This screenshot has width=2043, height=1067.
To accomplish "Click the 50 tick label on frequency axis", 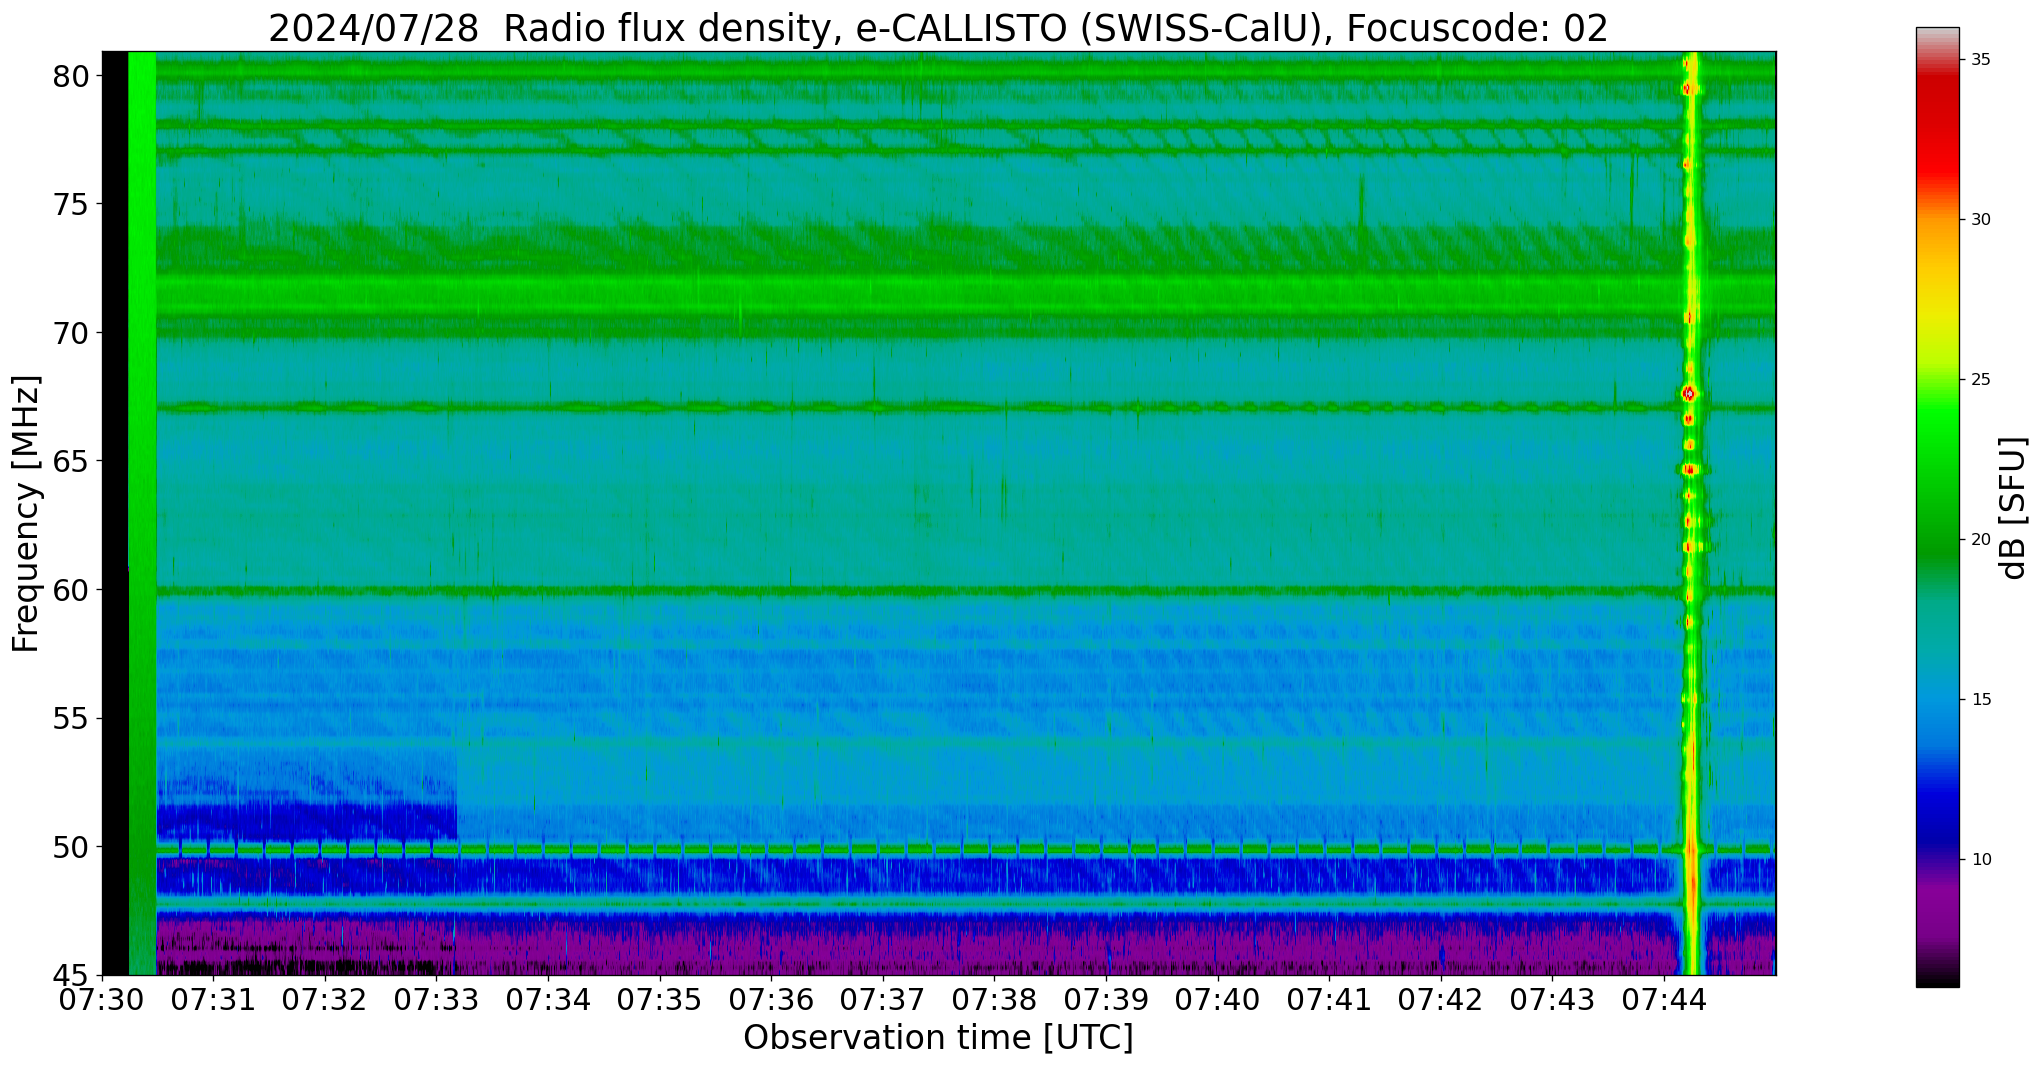I will click(x=72, y=847).
